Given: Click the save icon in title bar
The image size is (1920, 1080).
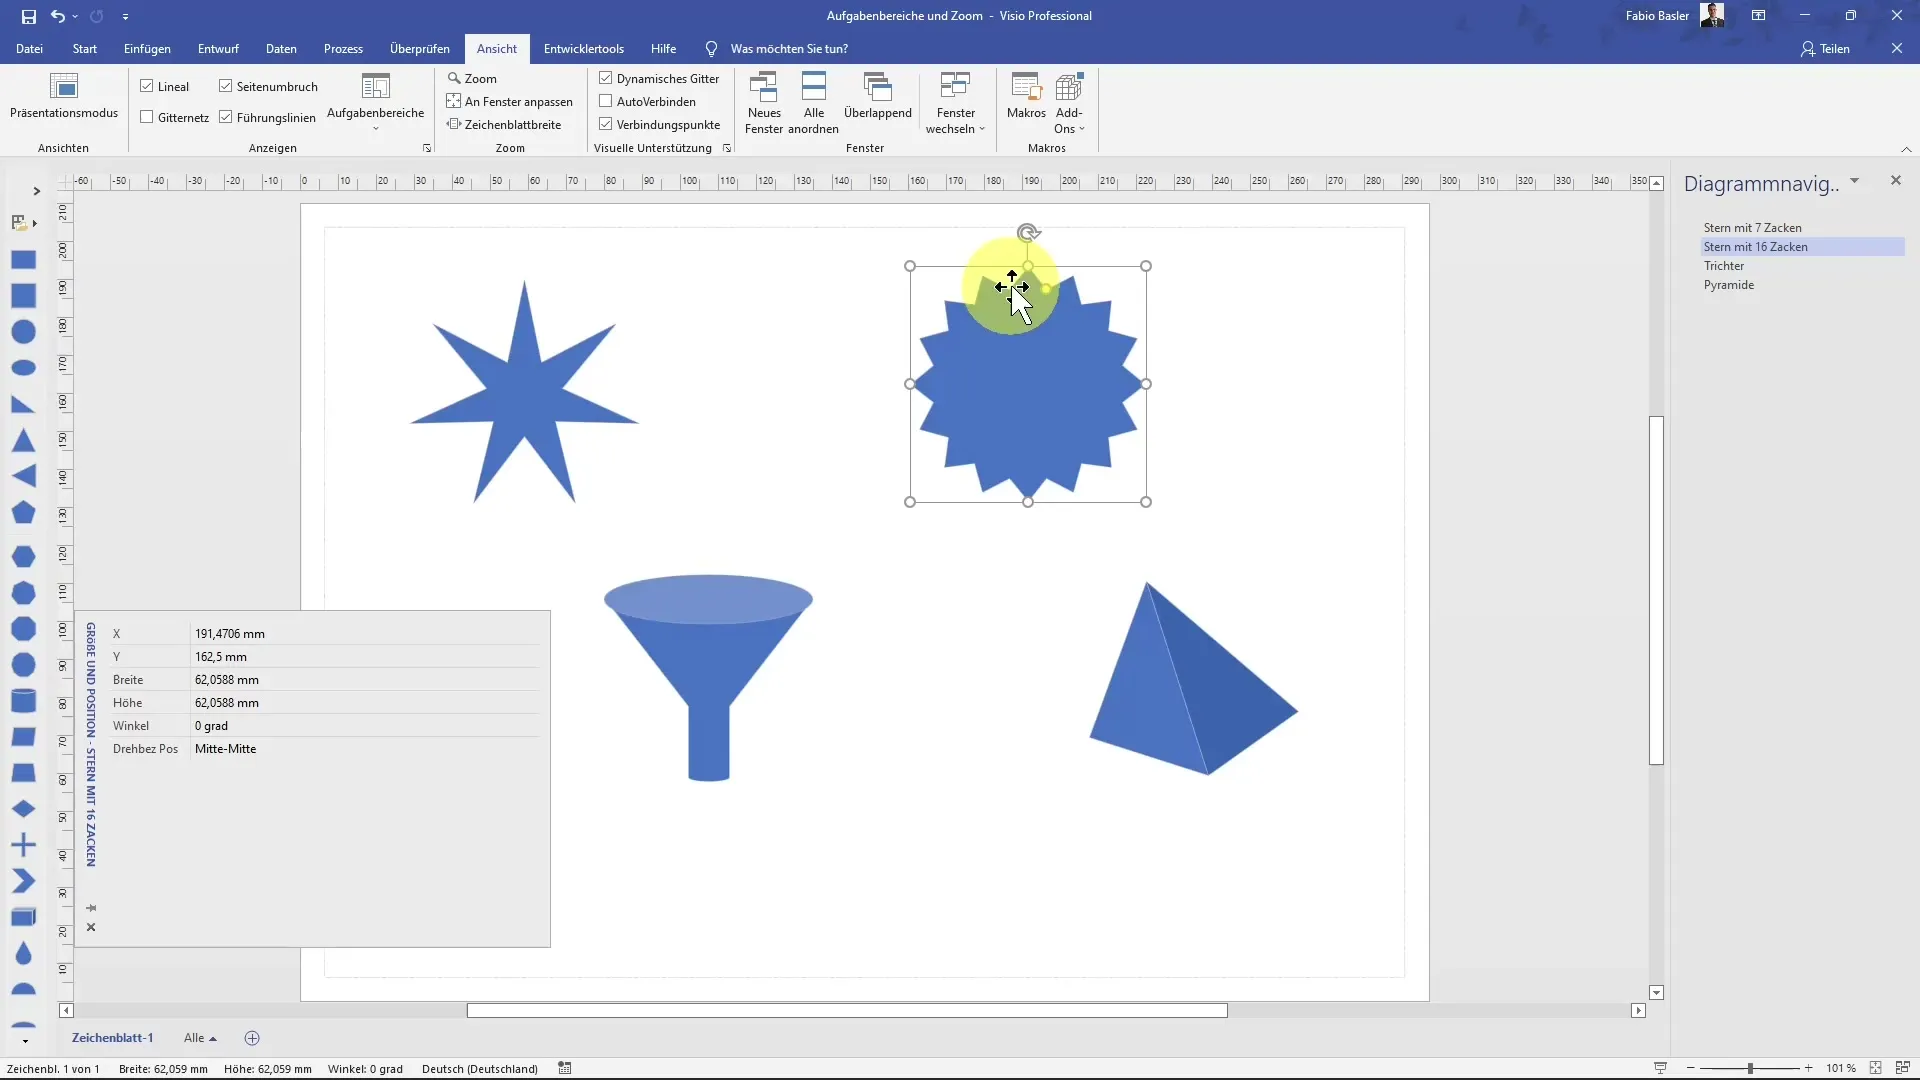Looking at the screenshot, I should tap(28, 16).
